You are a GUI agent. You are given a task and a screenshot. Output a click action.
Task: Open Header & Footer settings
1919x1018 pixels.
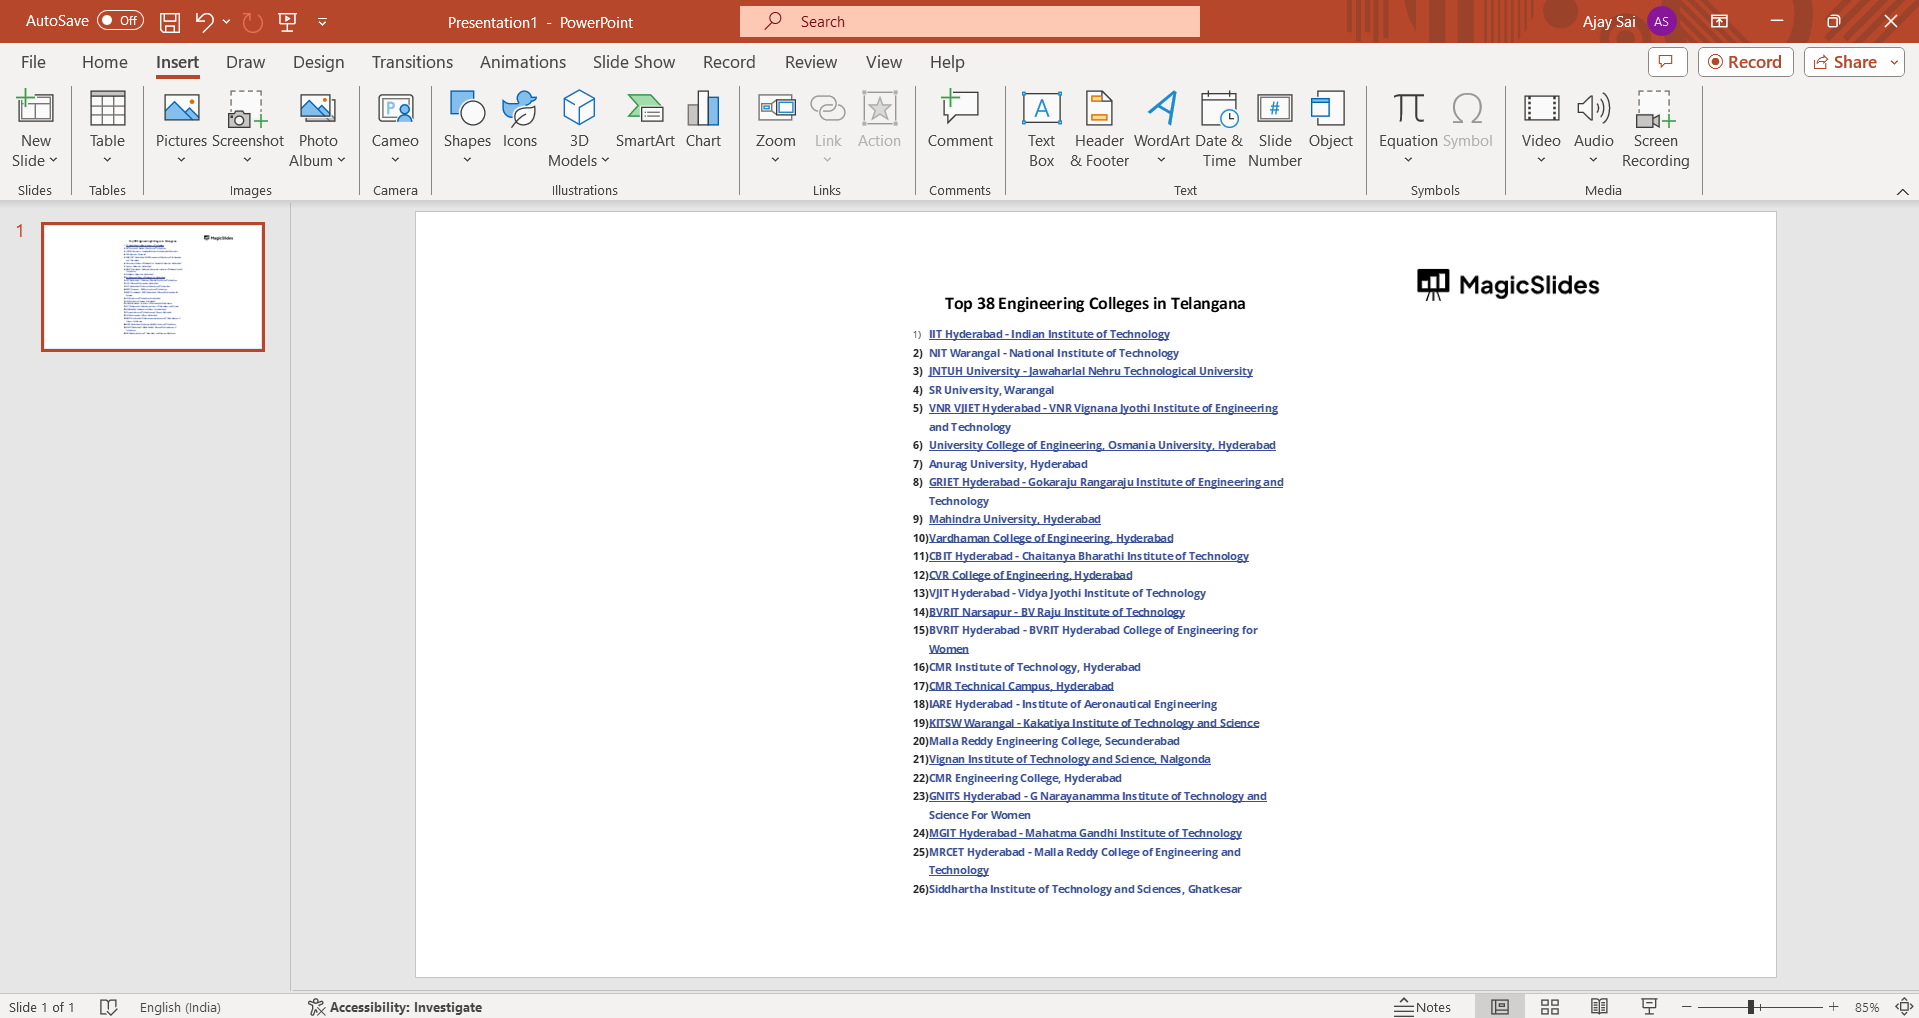pos(1099,130)
